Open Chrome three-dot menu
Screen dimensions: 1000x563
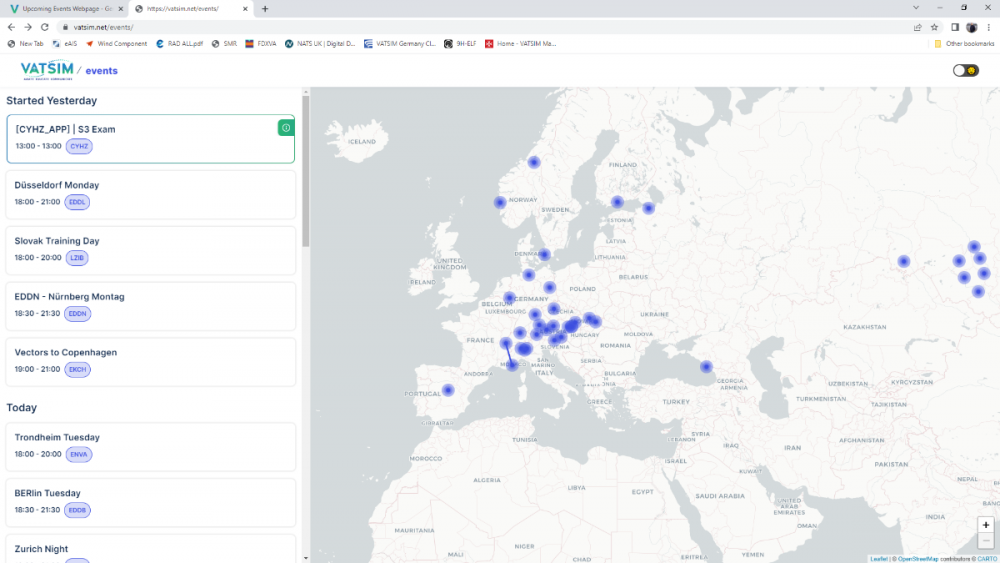coord(989,27)
